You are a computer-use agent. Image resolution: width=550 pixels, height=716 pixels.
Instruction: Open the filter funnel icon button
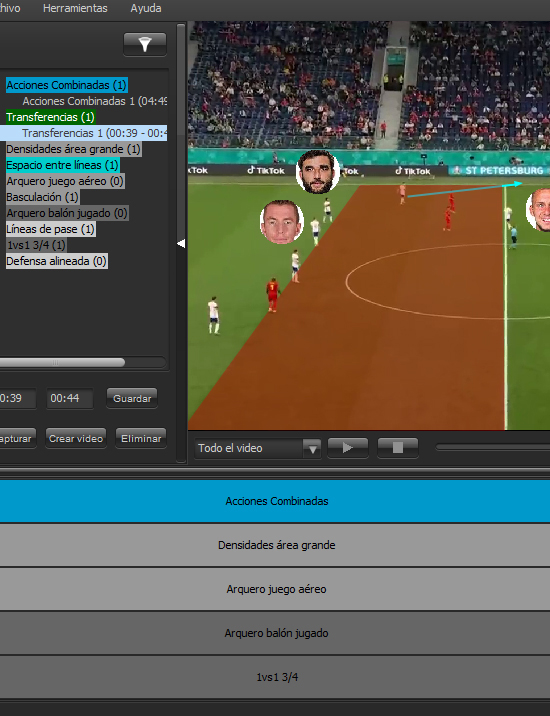[x=145, y=44]
